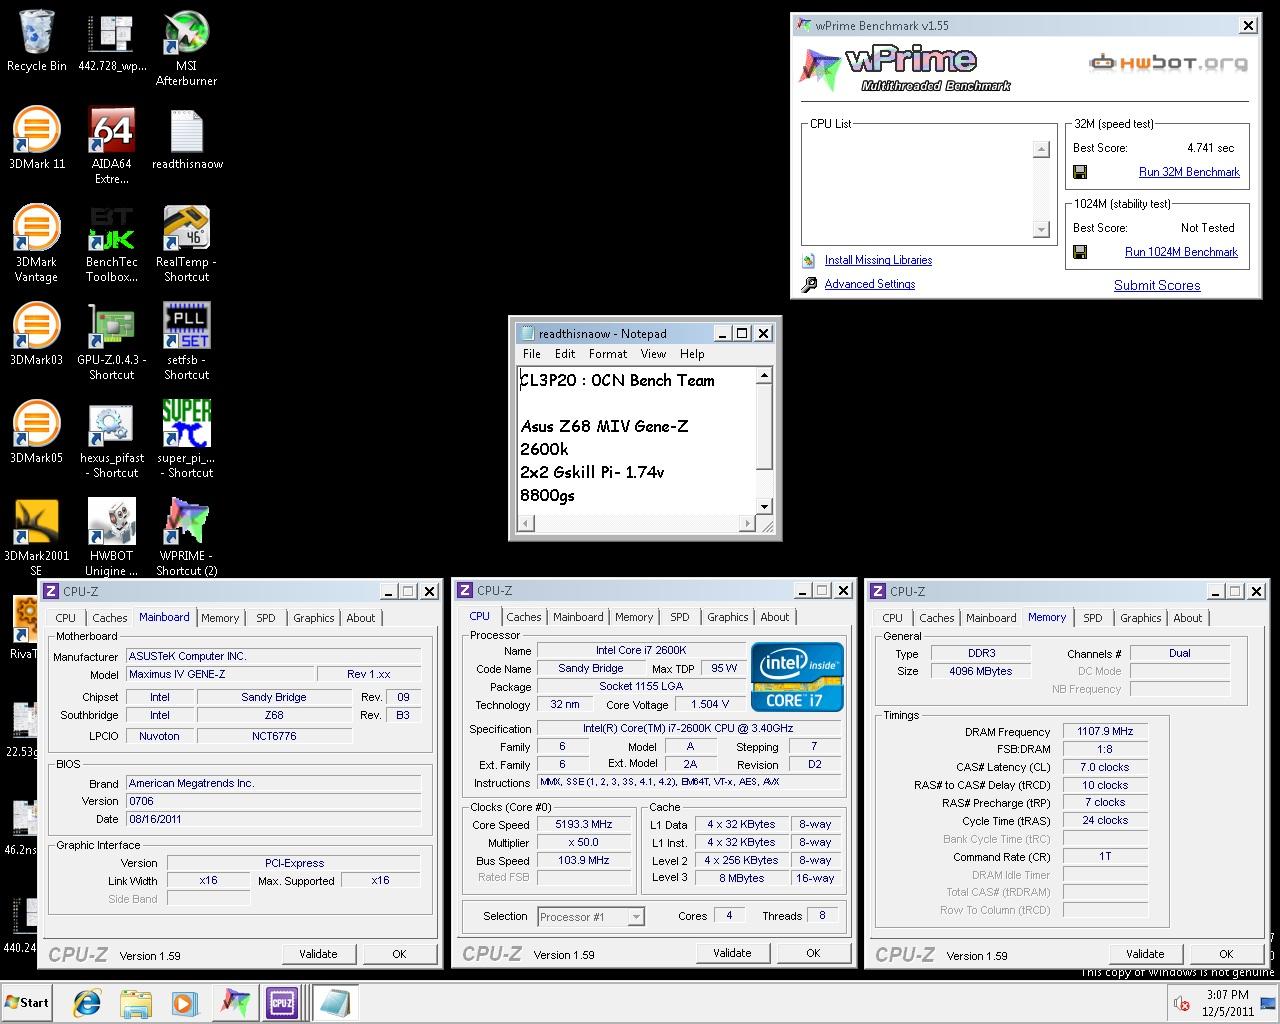This screenshot has width=1280, height=1024.
Task: Open Notepad Help menu
Action: pos(692,354)
